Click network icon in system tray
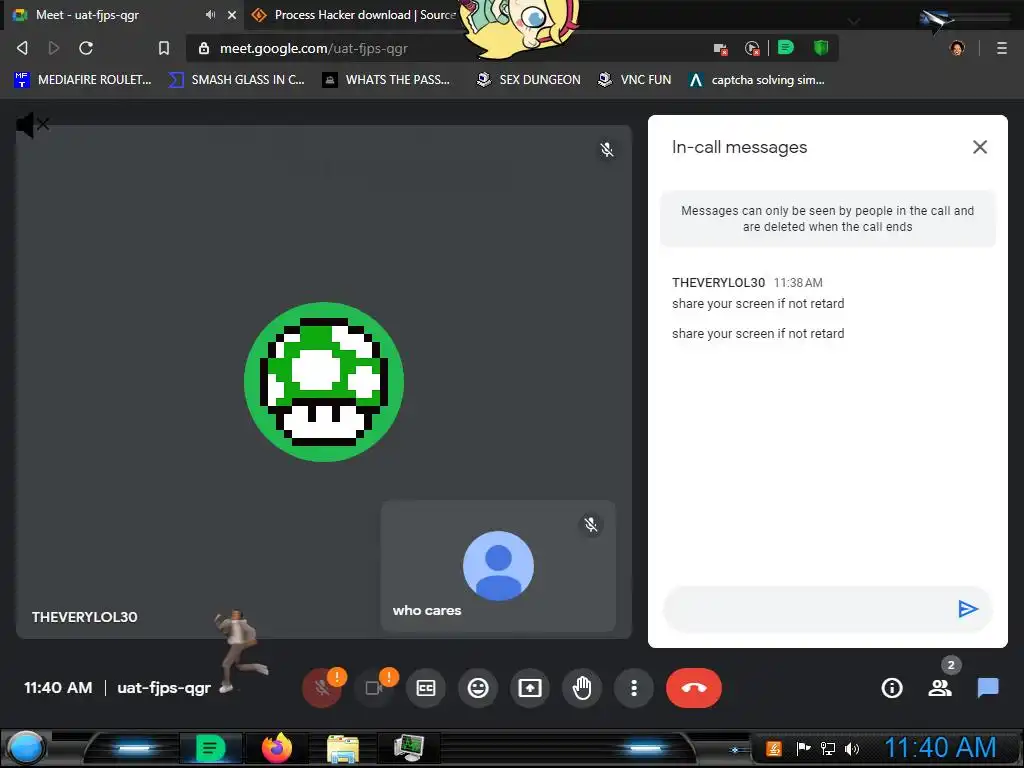 coord(827,748)
